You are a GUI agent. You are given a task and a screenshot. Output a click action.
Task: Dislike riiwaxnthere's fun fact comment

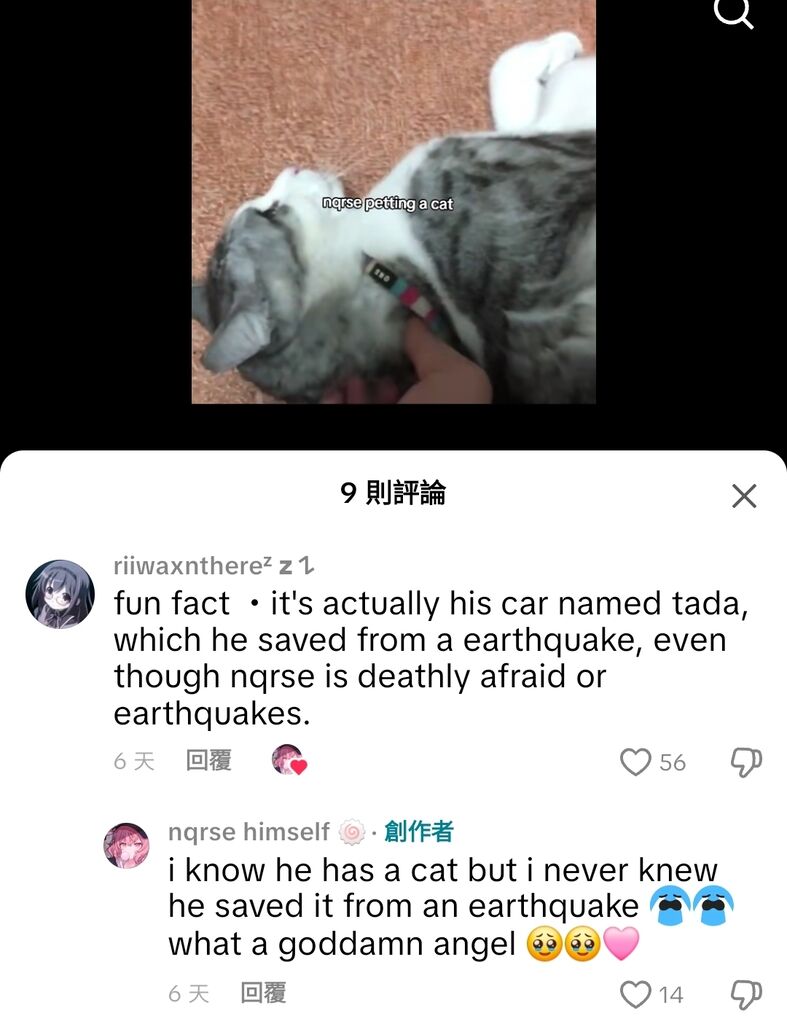(745, 762)
